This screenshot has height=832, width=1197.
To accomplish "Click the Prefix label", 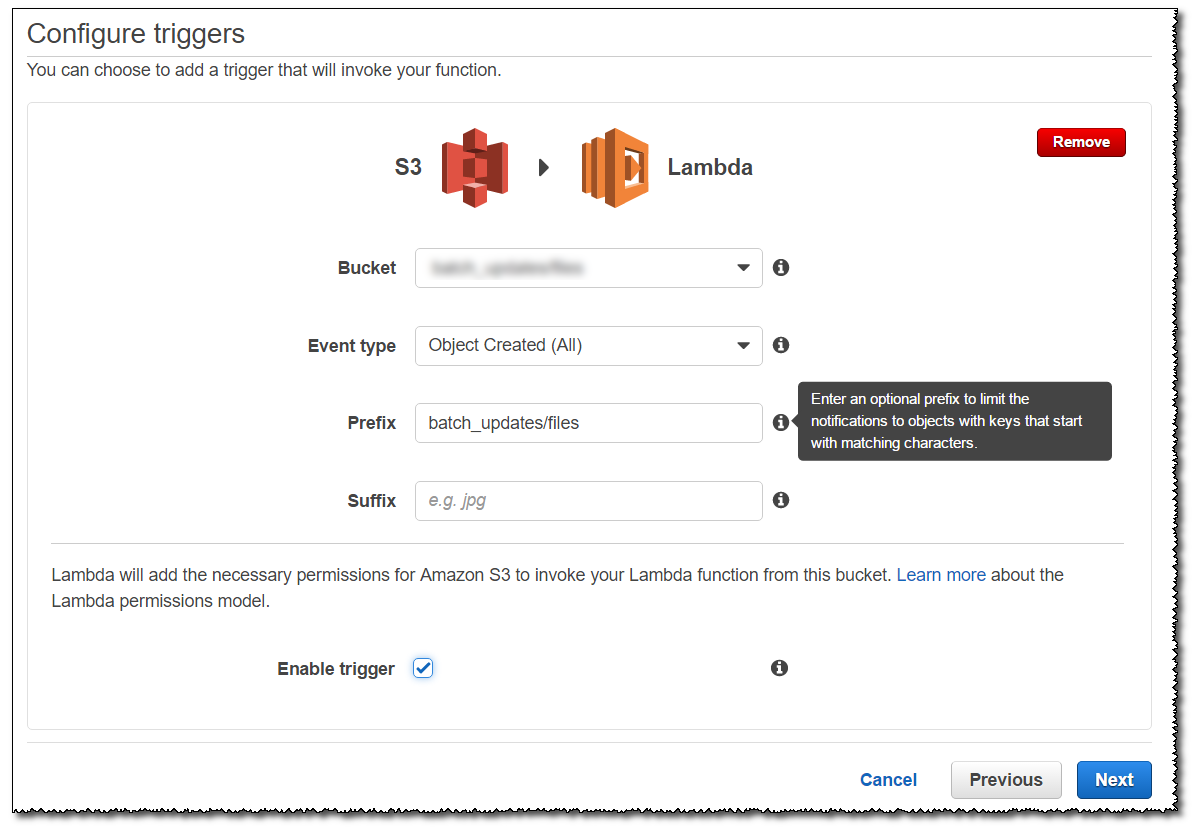I will pos(372,423).
